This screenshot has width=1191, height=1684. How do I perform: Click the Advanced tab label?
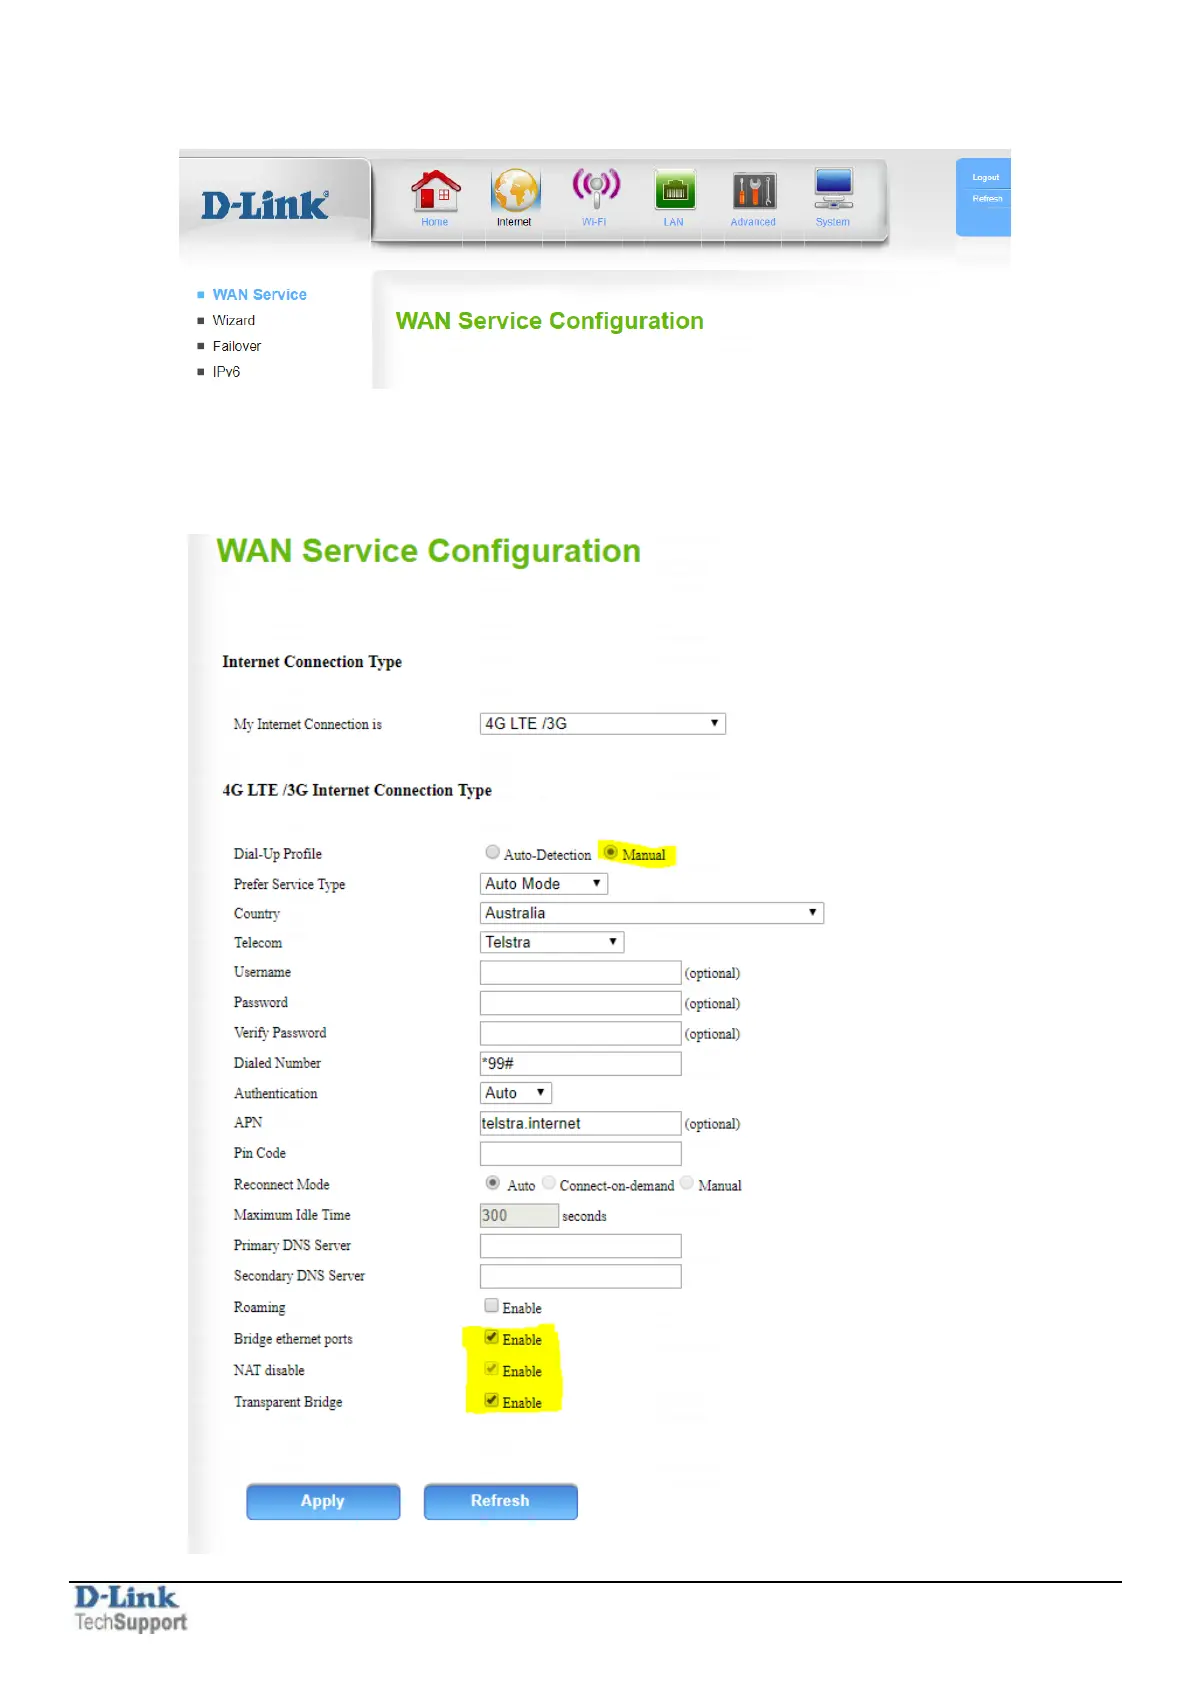(753, 222)
